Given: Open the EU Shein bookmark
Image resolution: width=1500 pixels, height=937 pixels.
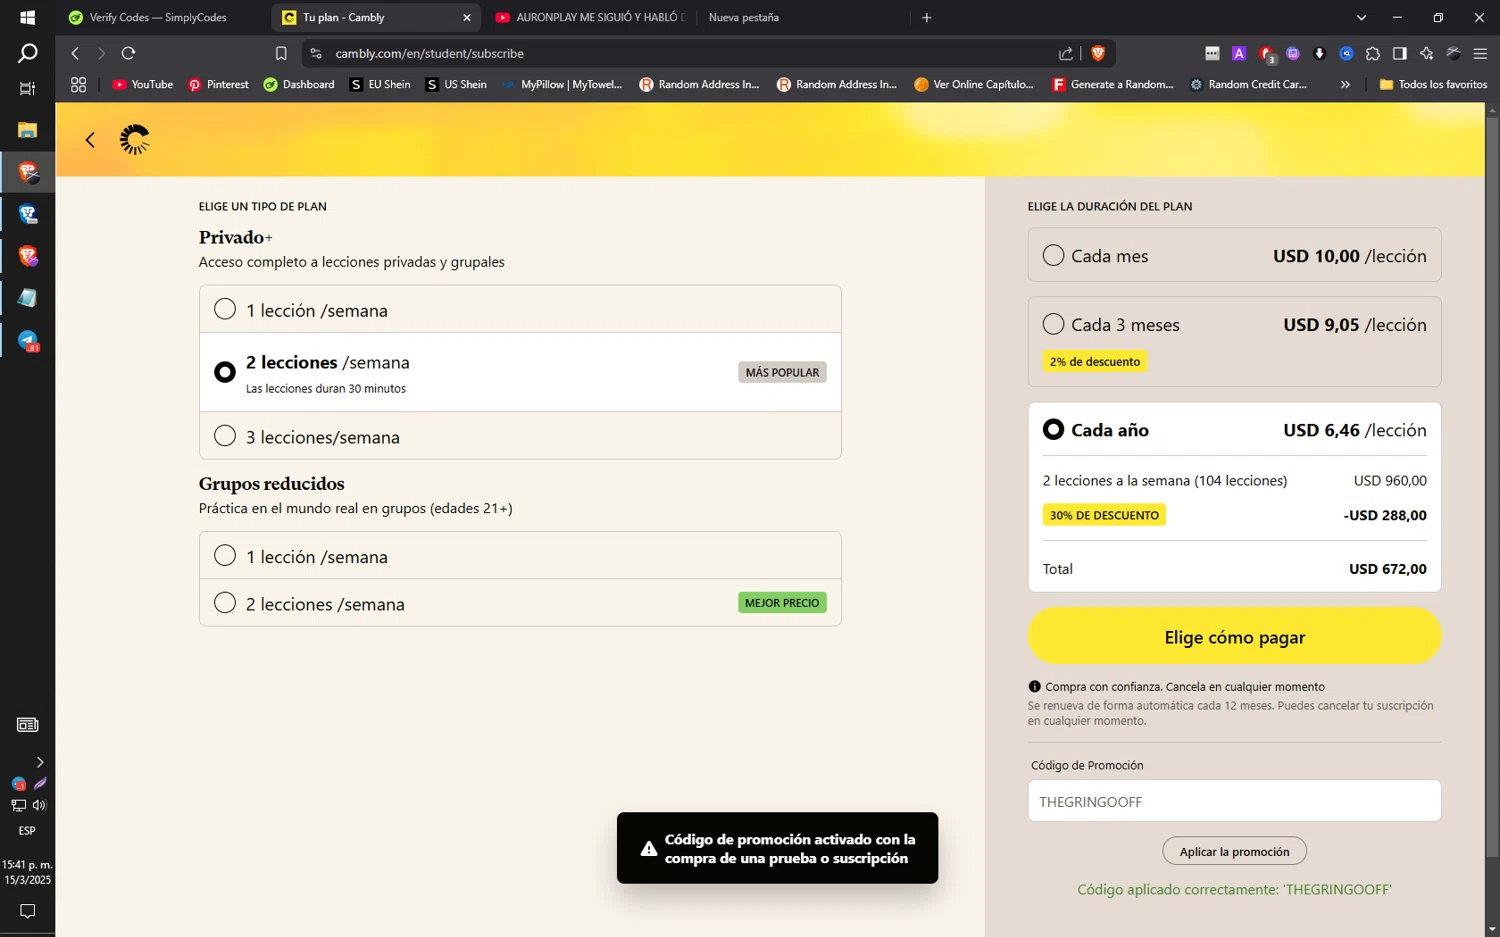Looking at the screenshot, I should coord(380,85).
